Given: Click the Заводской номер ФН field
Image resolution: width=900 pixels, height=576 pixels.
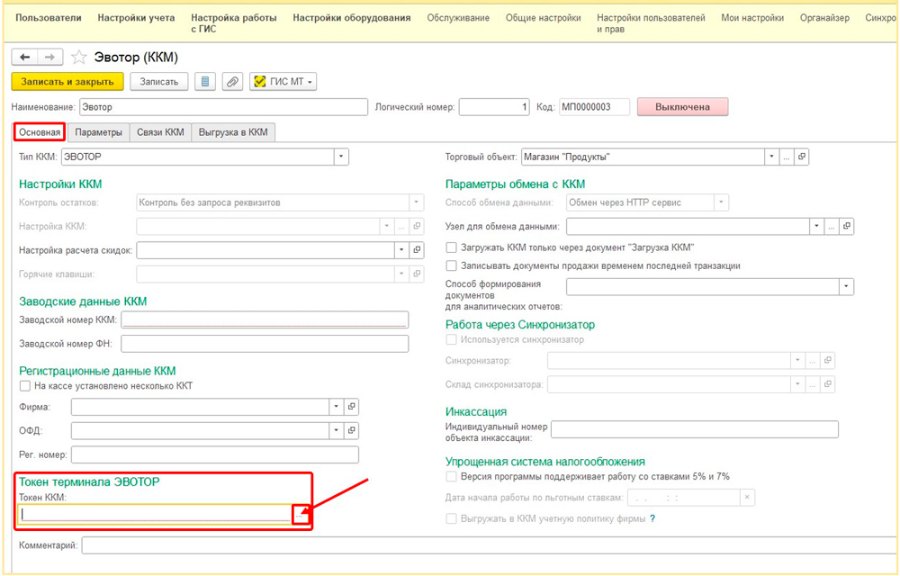Looking at the screenshot, I should coord(265,344).
